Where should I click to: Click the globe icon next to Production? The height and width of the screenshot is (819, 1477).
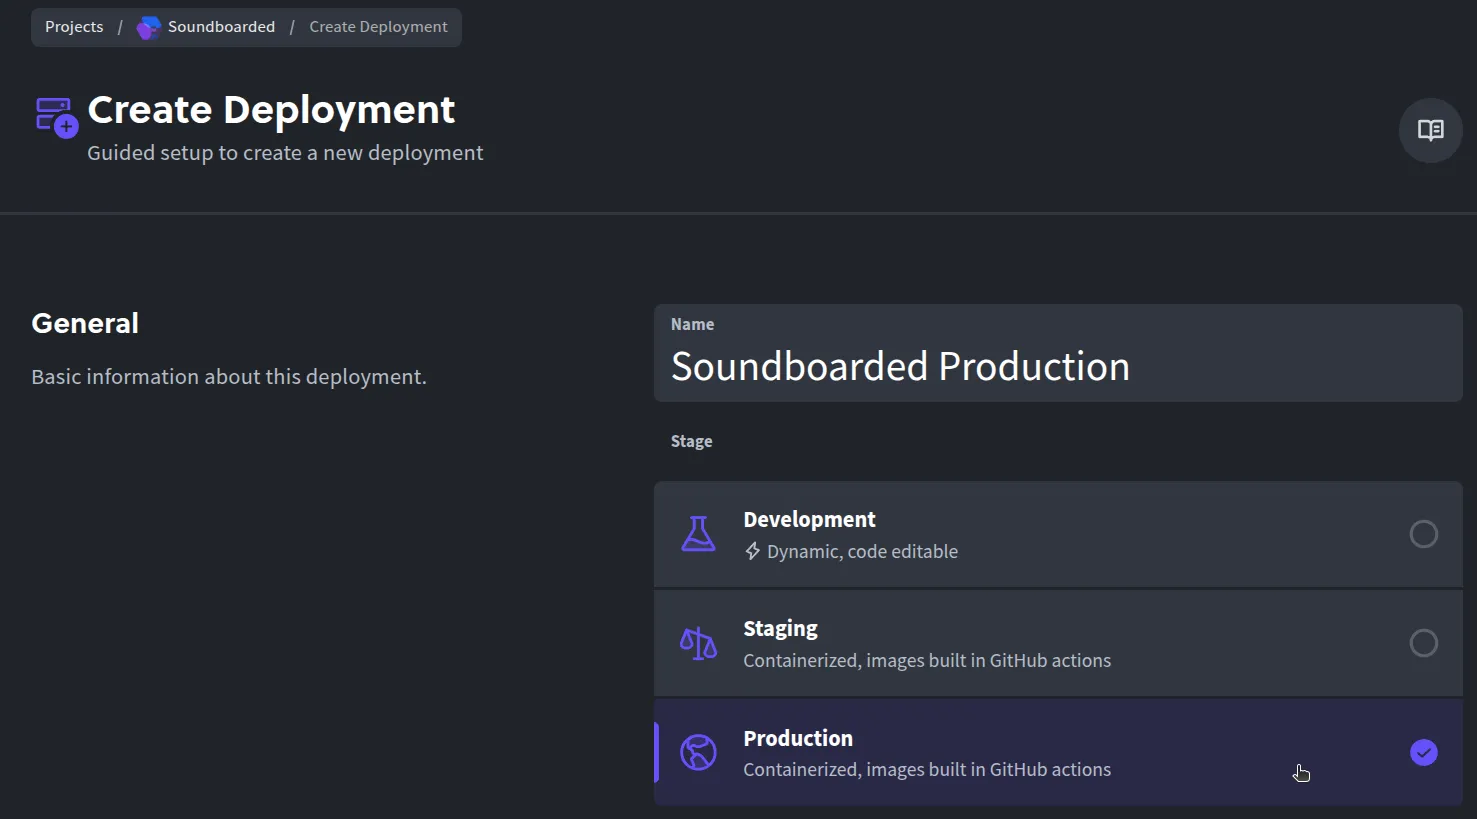tap(698, 752)
